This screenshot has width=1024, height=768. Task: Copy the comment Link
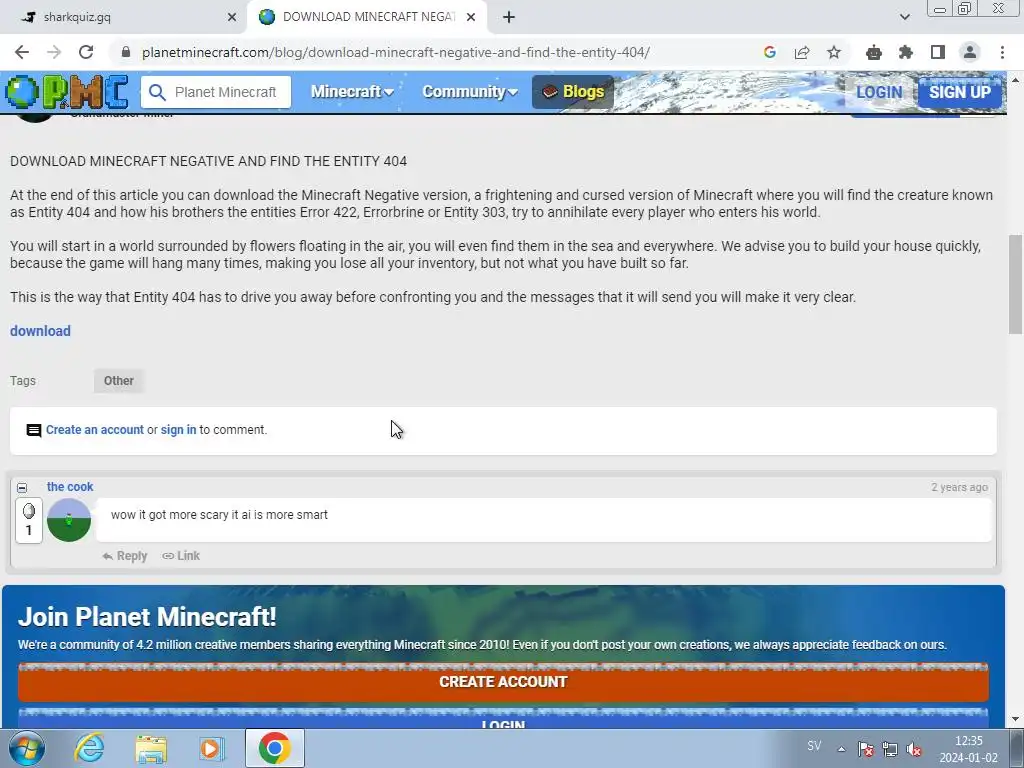coord(182,556)
